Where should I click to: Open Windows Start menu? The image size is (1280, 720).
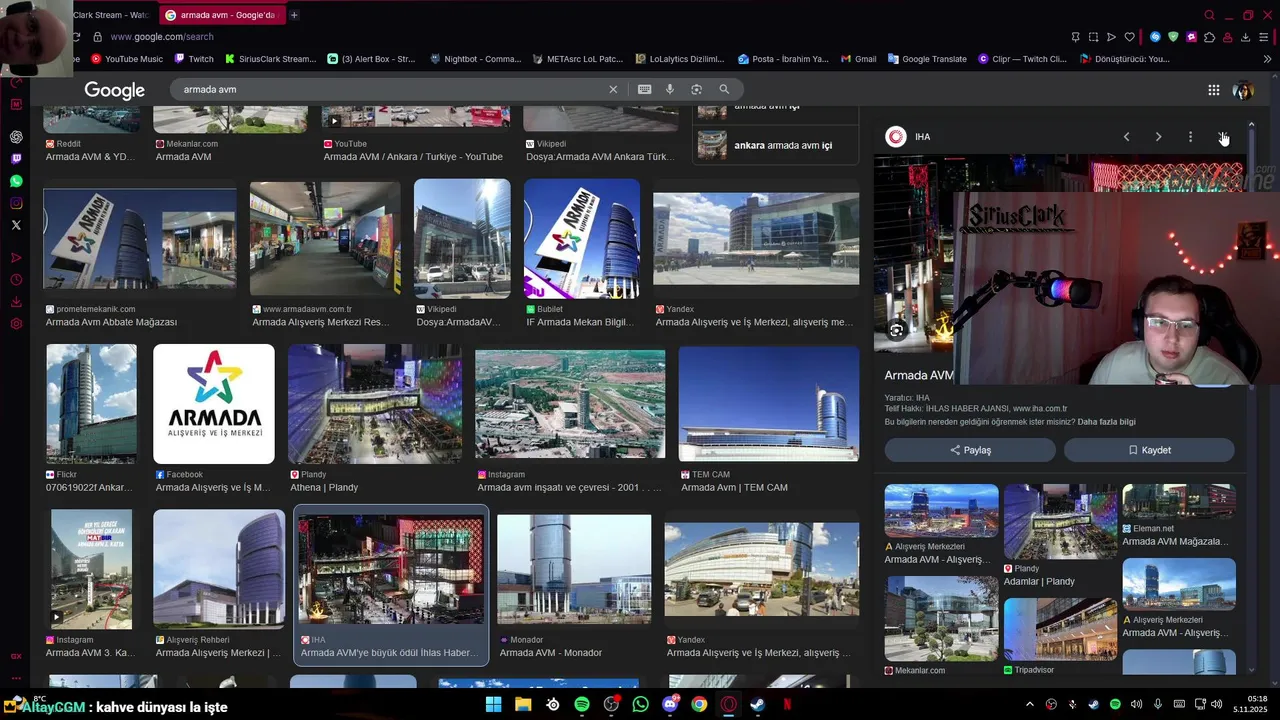click(x=493, y=704)
